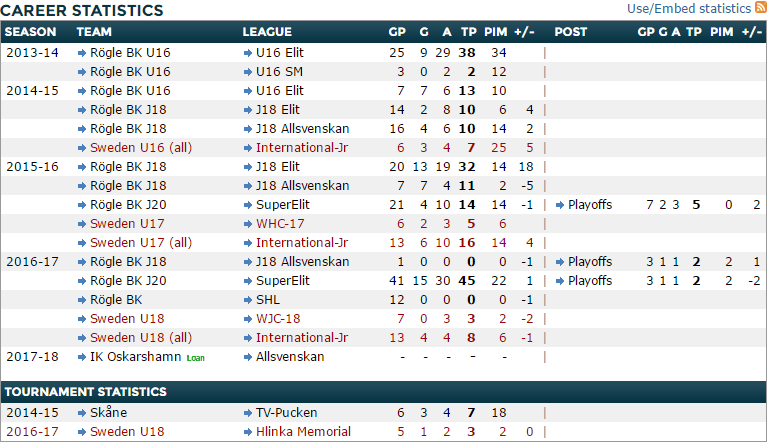Open the Rögle BK SHL team link
768x442 pixels.
tap(116, 300)
